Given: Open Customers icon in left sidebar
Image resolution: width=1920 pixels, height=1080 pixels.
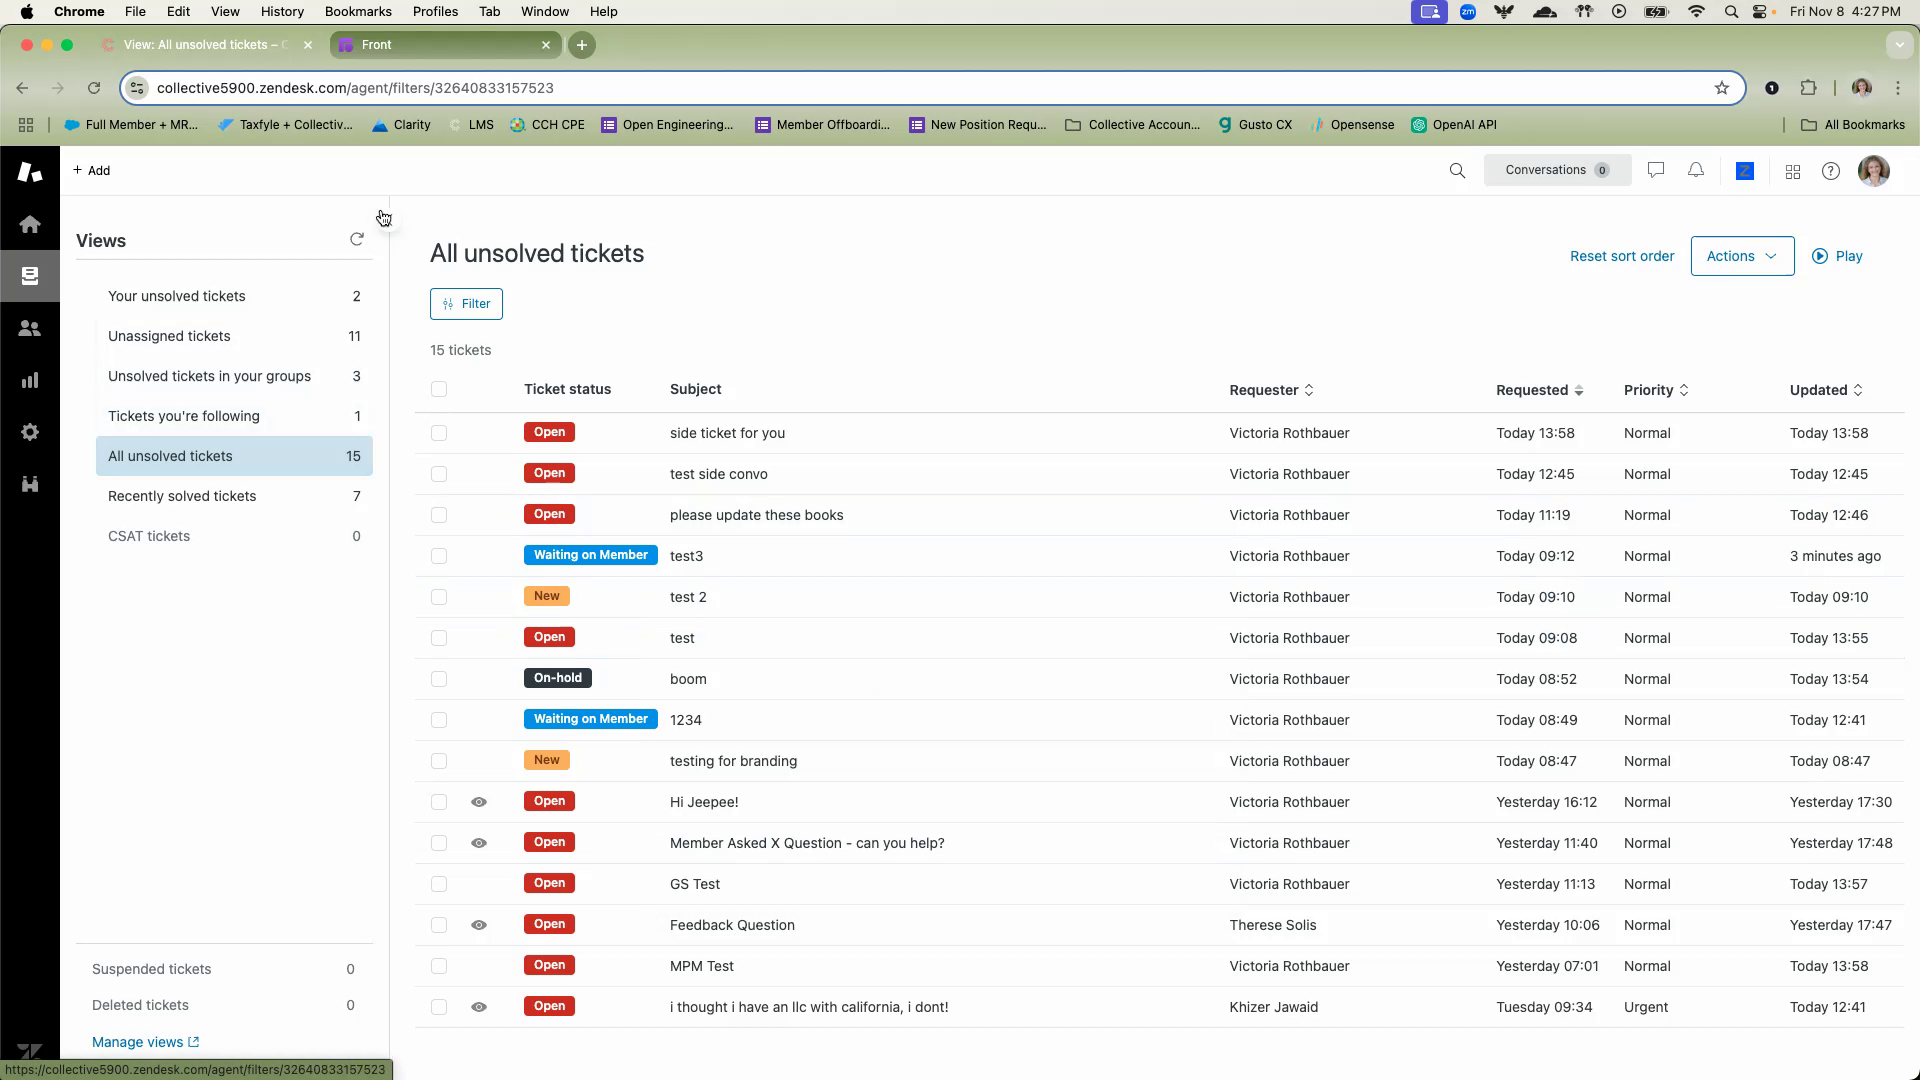Looking at the screenshot, I should pyautogui.click(x=30, y=328).
